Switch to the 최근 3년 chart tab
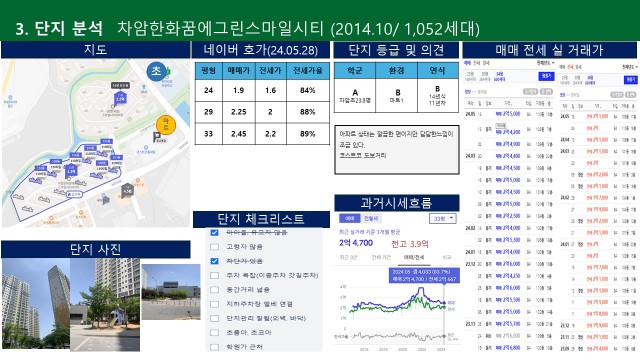 click(x=348, y=257)
